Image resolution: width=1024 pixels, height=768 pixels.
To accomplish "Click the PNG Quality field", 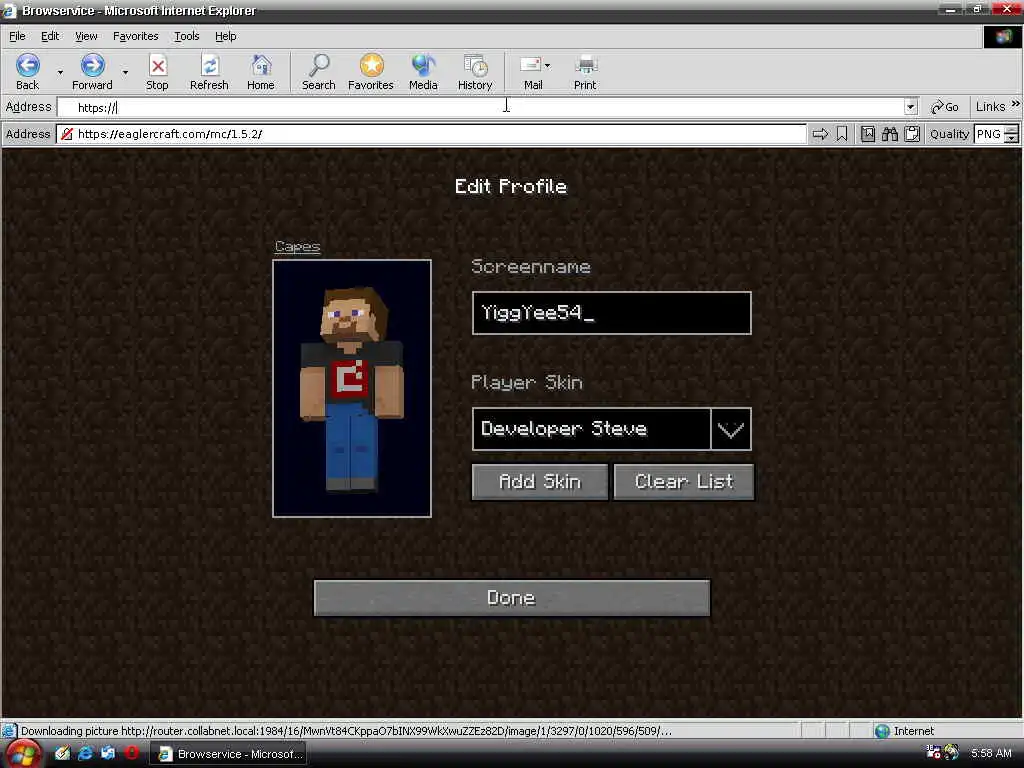I will [989, 134].
